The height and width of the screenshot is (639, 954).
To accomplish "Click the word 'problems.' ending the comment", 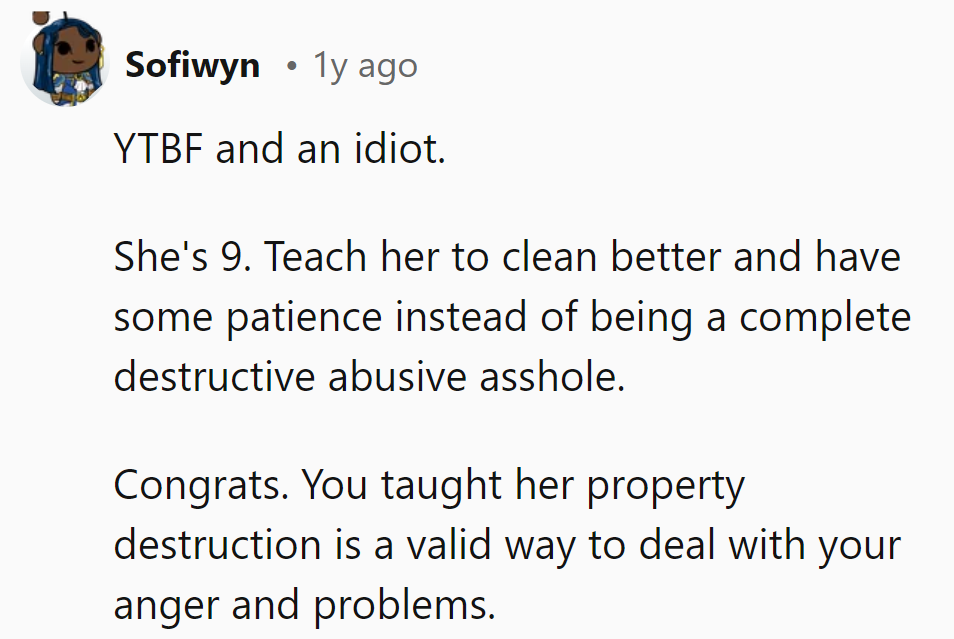I will (x=405, y=606).
